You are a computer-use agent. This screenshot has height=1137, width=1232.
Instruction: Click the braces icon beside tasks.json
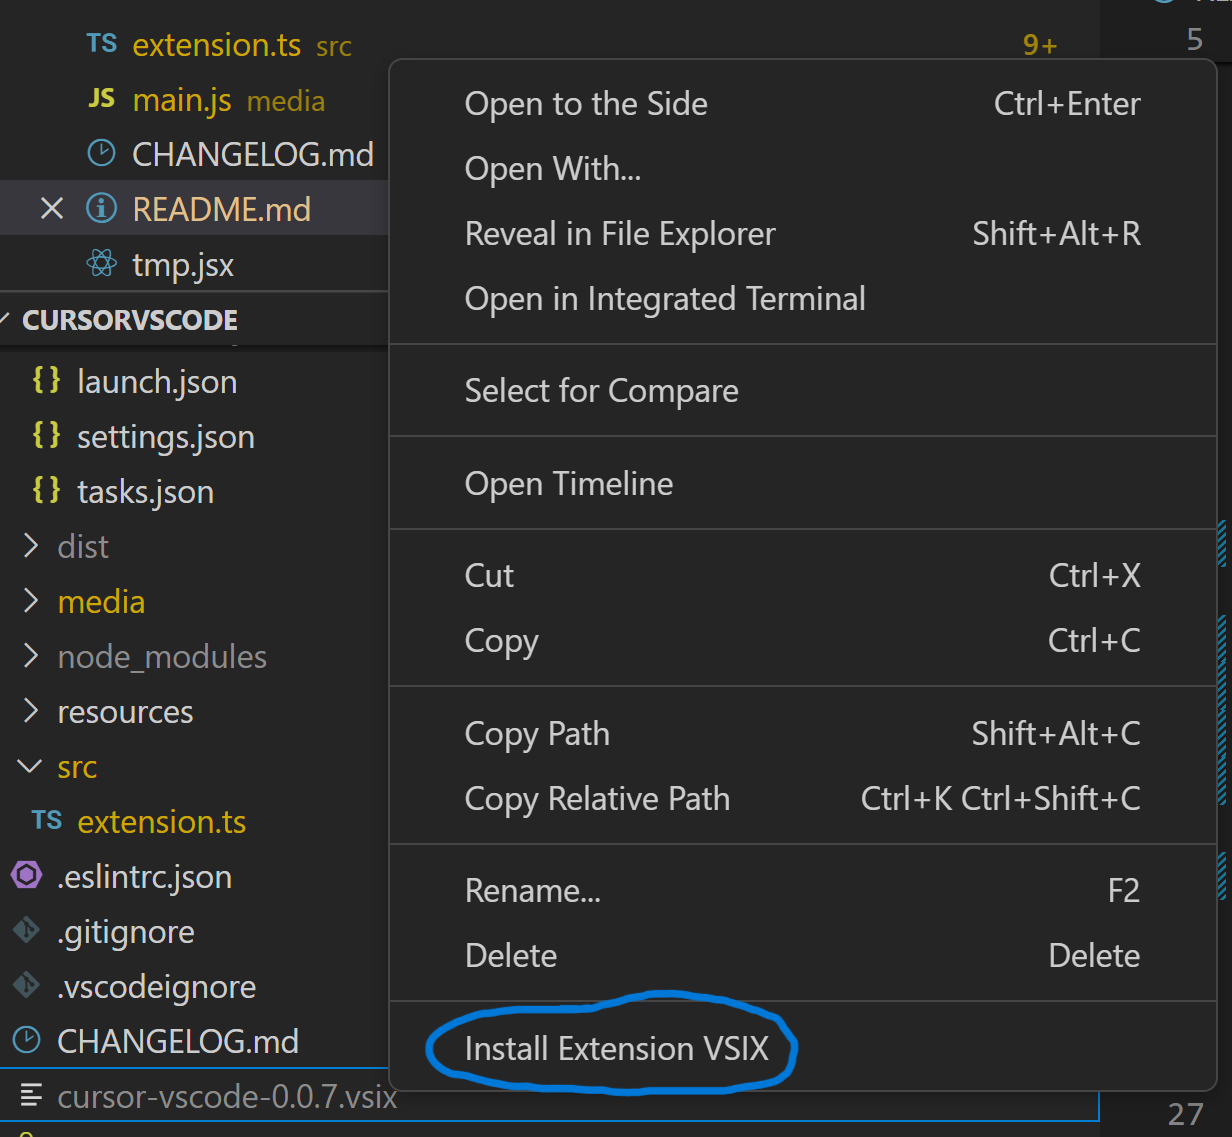(47, 490)
